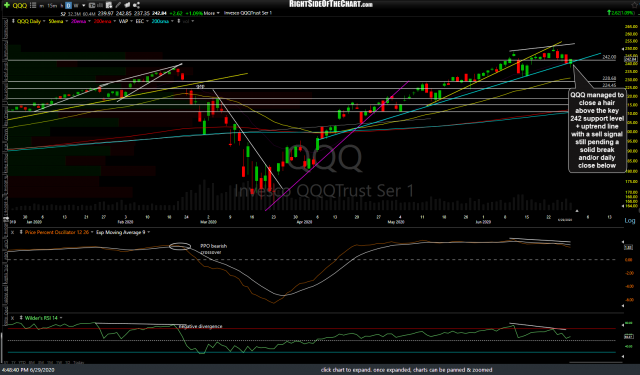Click 'Invesco QQQTrust Ser 1' name in header
Screen dimensions: 640x375
pos(248,13)
